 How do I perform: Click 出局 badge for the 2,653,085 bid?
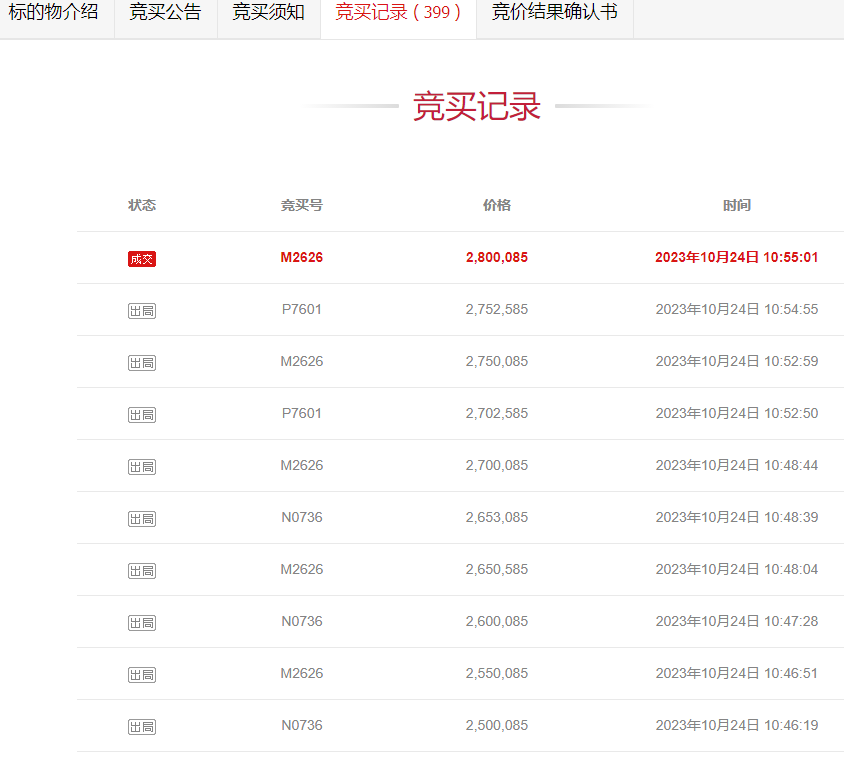click(x=142, y=519)
